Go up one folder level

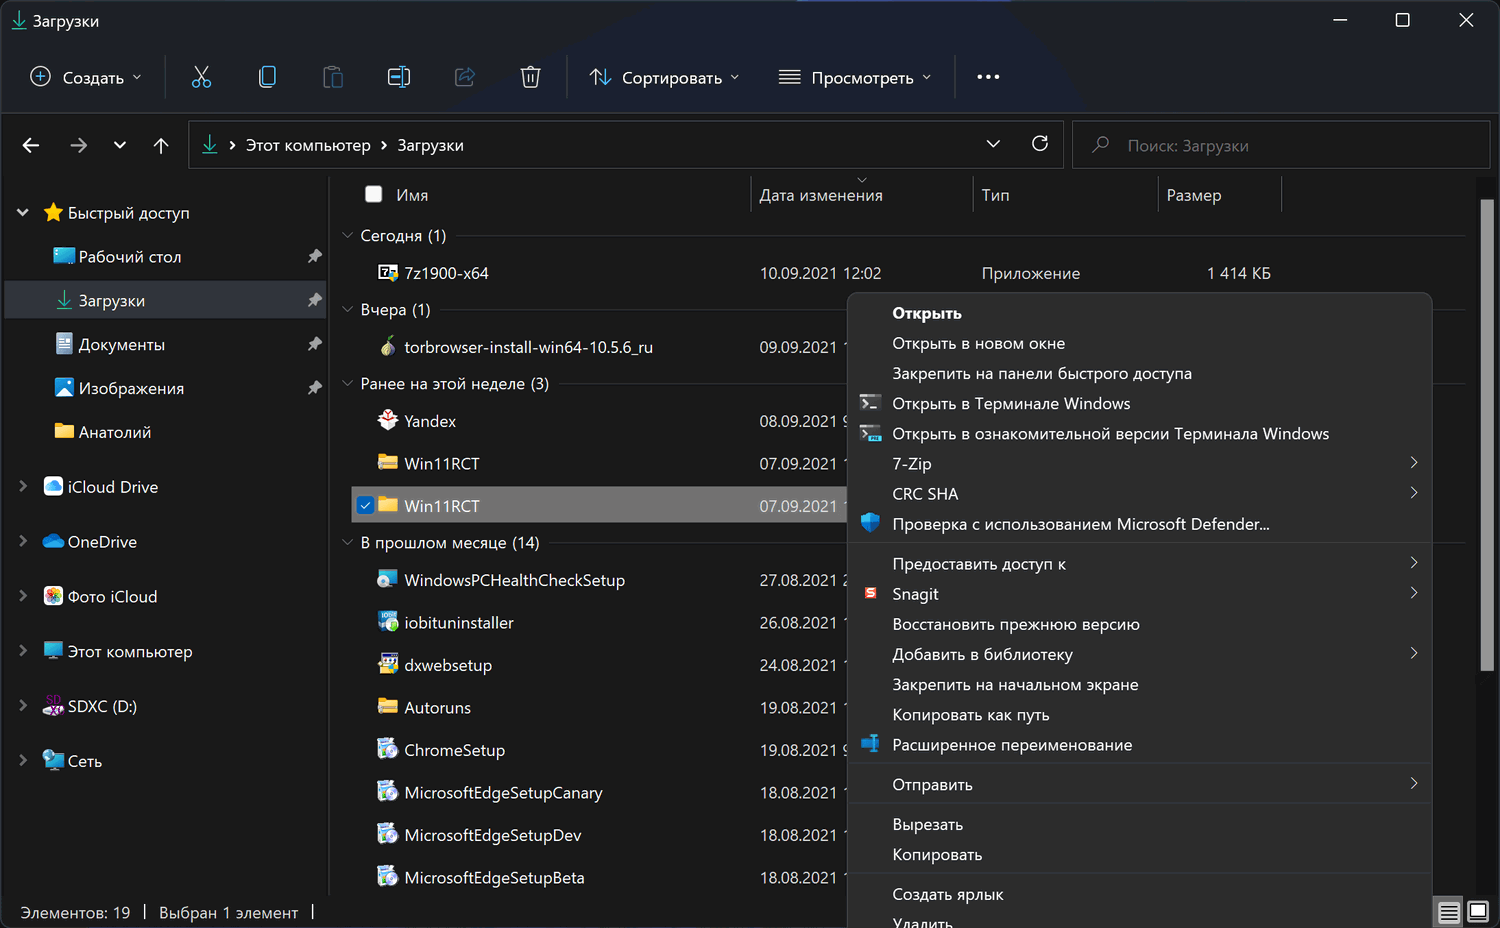point(161,145)
